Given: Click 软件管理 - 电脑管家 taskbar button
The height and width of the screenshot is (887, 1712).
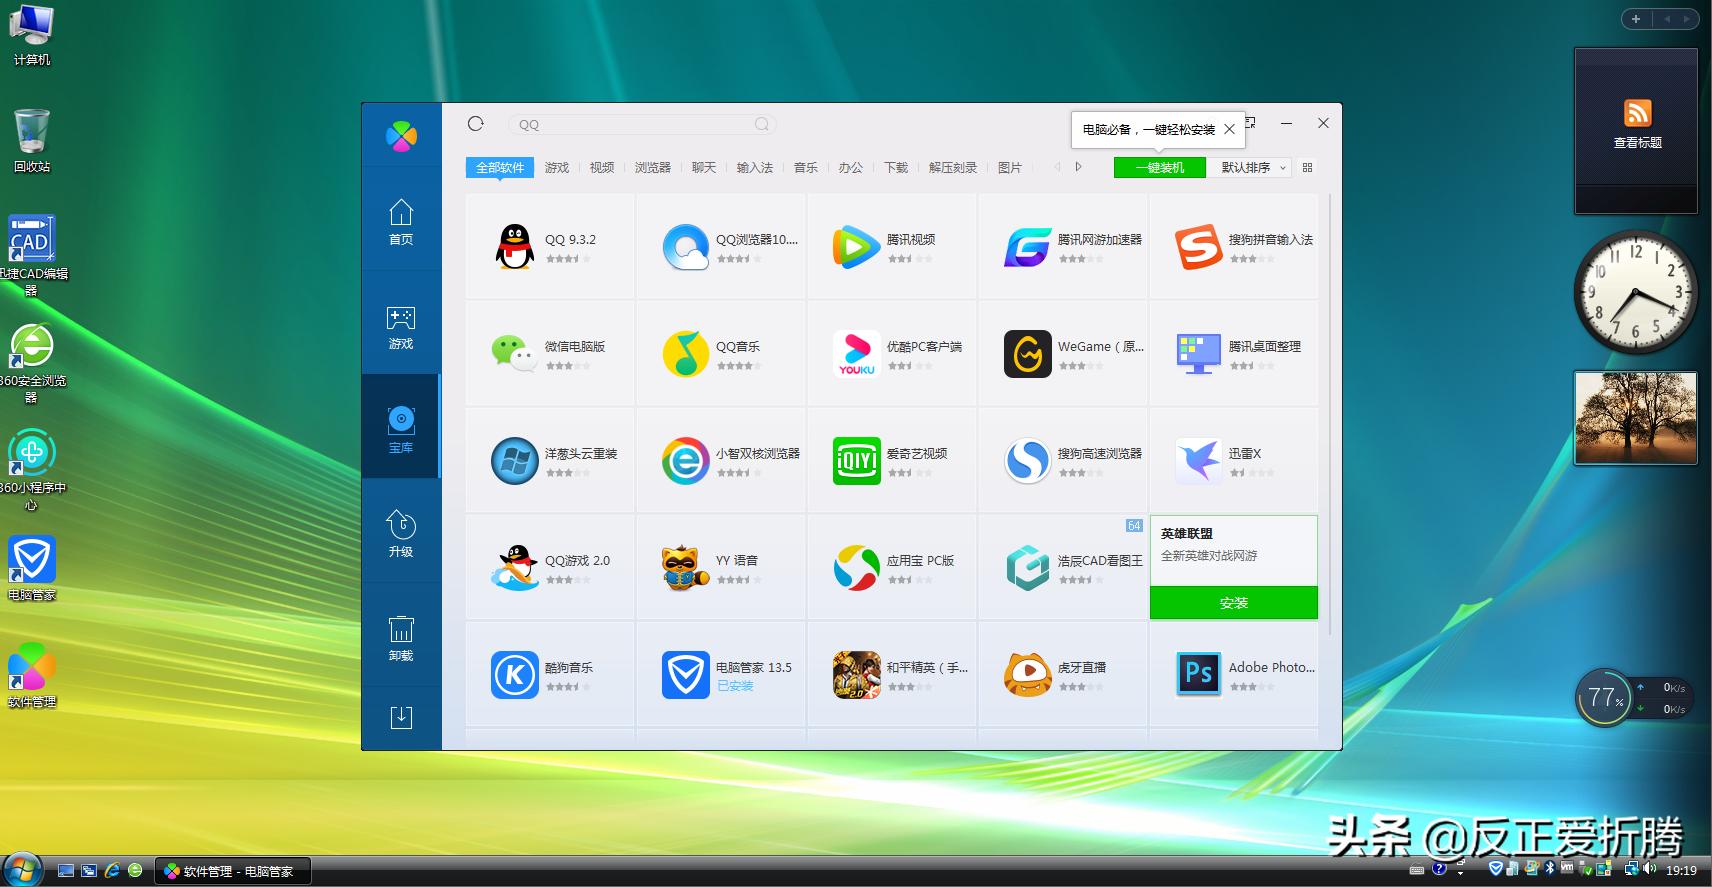Looking at the screenshot, I should [x=232, y=871].
